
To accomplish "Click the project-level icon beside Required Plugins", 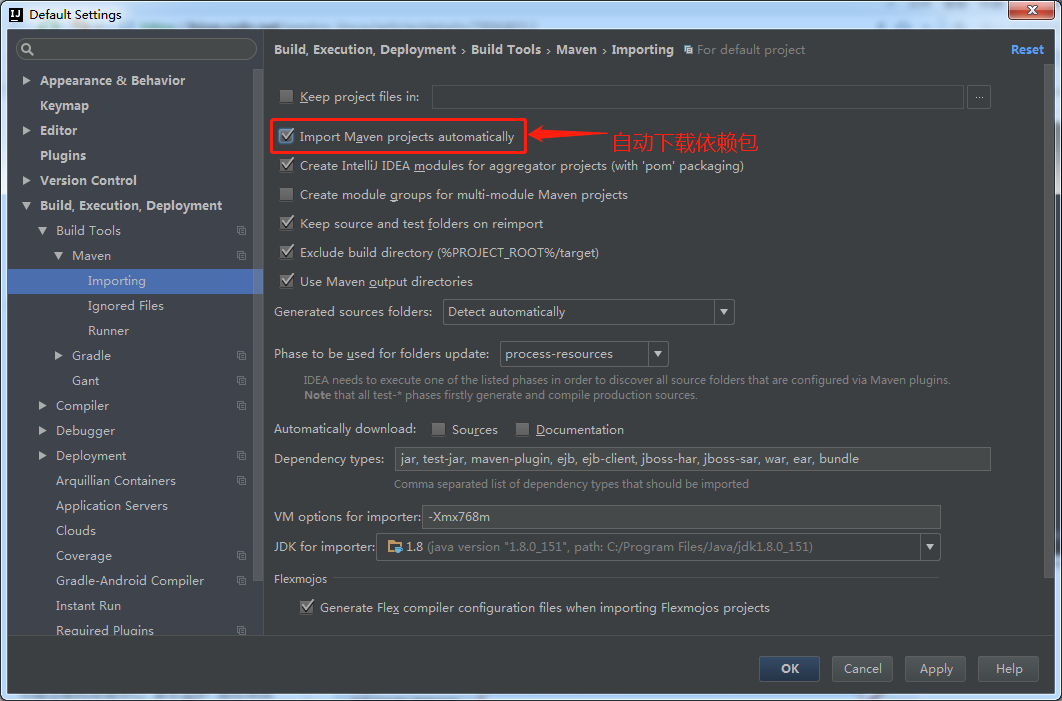I will [241, 631].
